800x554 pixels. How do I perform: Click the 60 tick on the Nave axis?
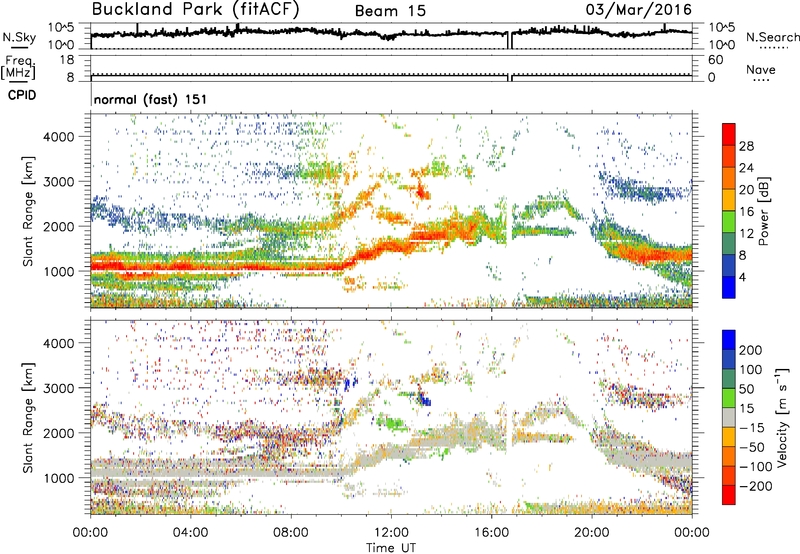click(x=715, y=60)
